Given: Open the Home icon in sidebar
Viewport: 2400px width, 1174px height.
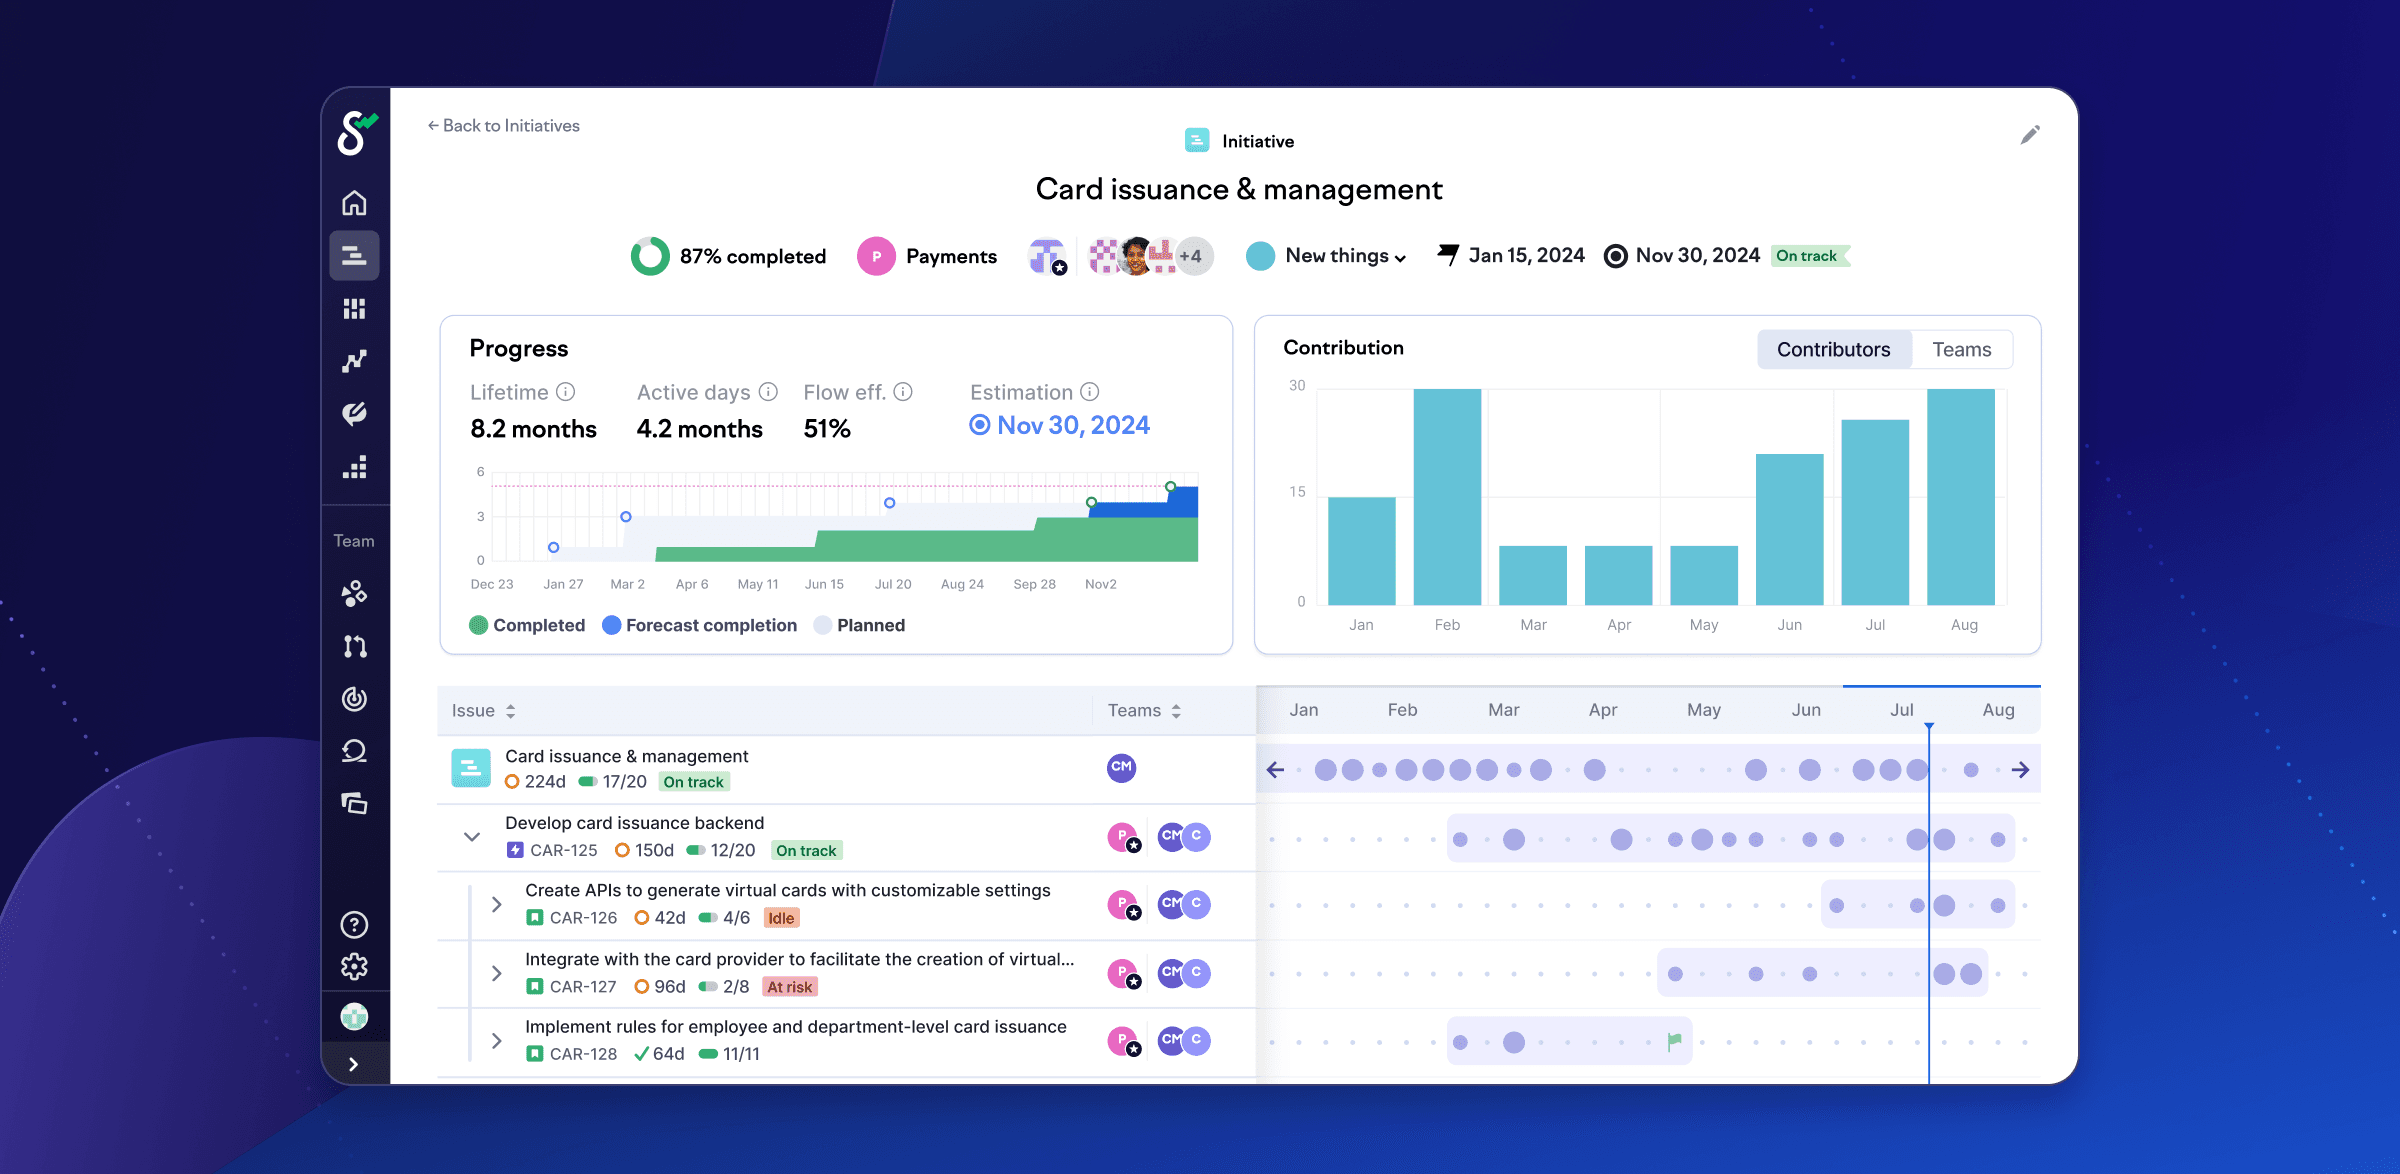Looking at the screenshot, I should pos(354,203).
